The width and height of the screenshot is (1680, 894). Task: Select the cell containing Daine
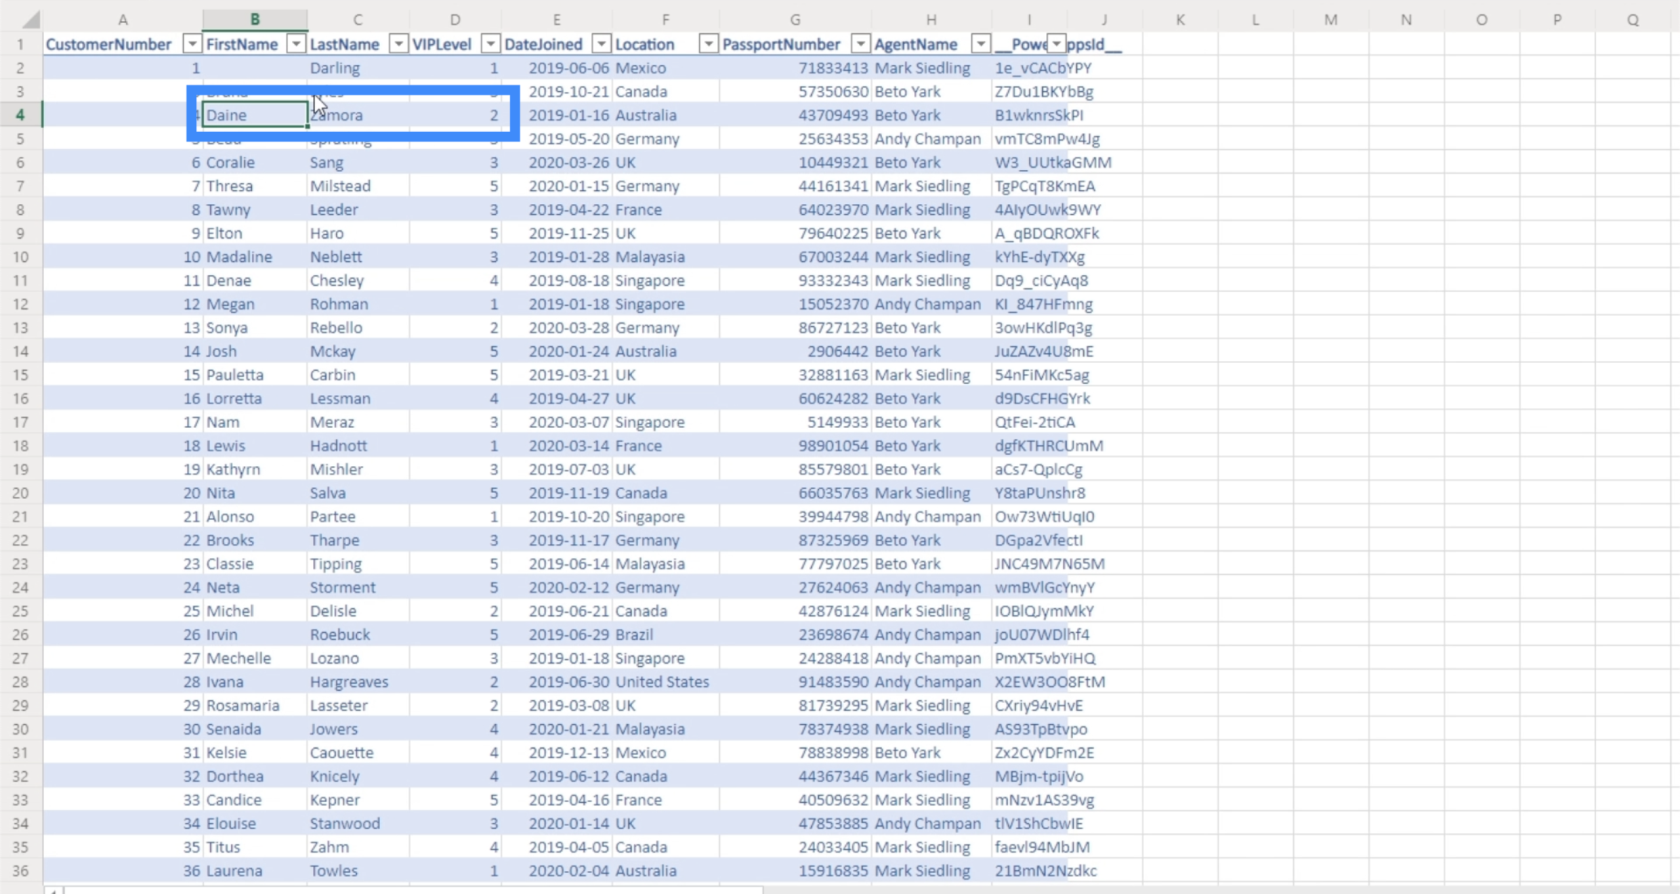[x=255, y=115]
